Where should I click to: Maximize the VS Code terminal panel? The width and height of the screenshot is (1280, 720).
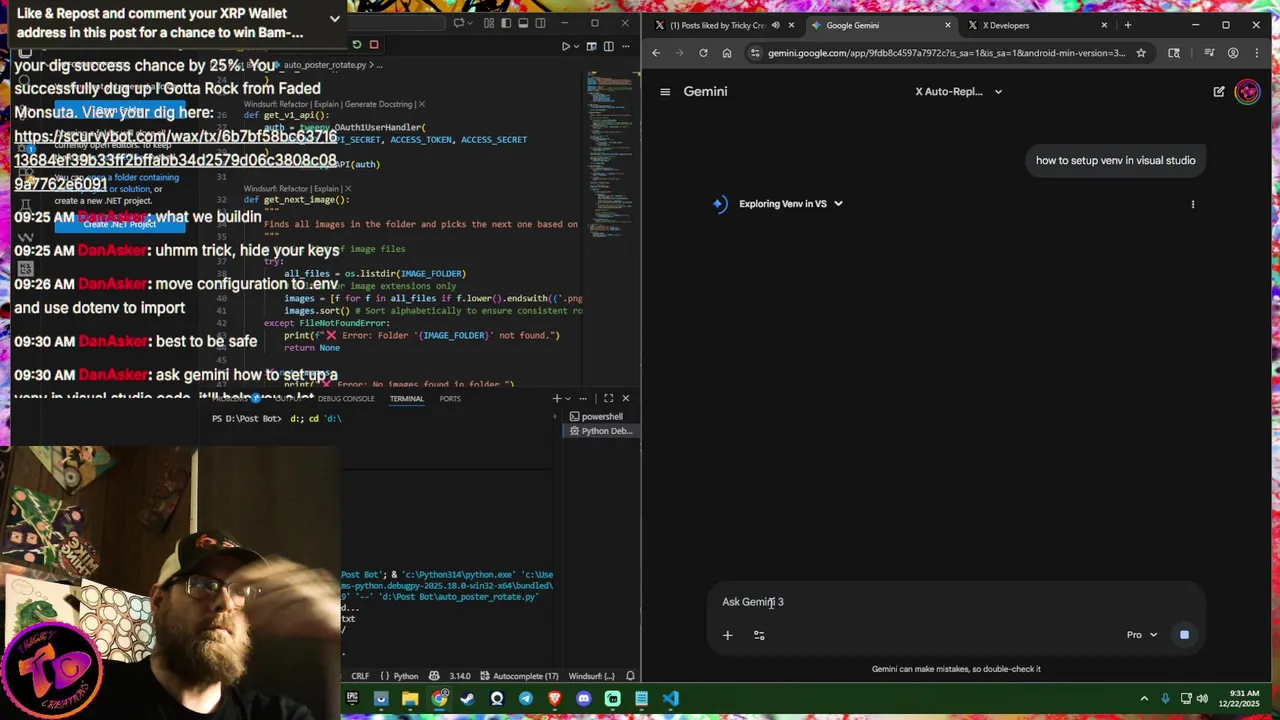[x=608, y=399]
